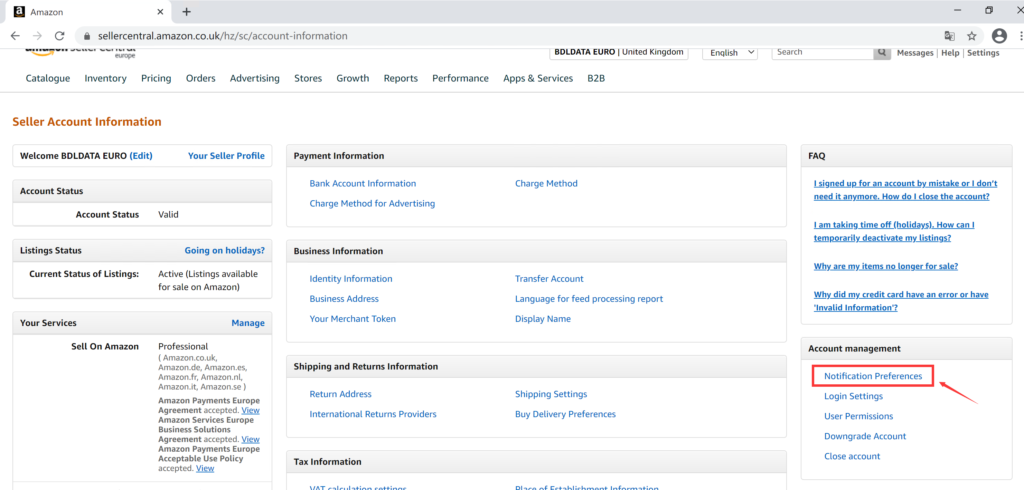This screenshot has width=1024, height=490.
Task: Open the Orders menu
Action: click(x=200, y=78)
